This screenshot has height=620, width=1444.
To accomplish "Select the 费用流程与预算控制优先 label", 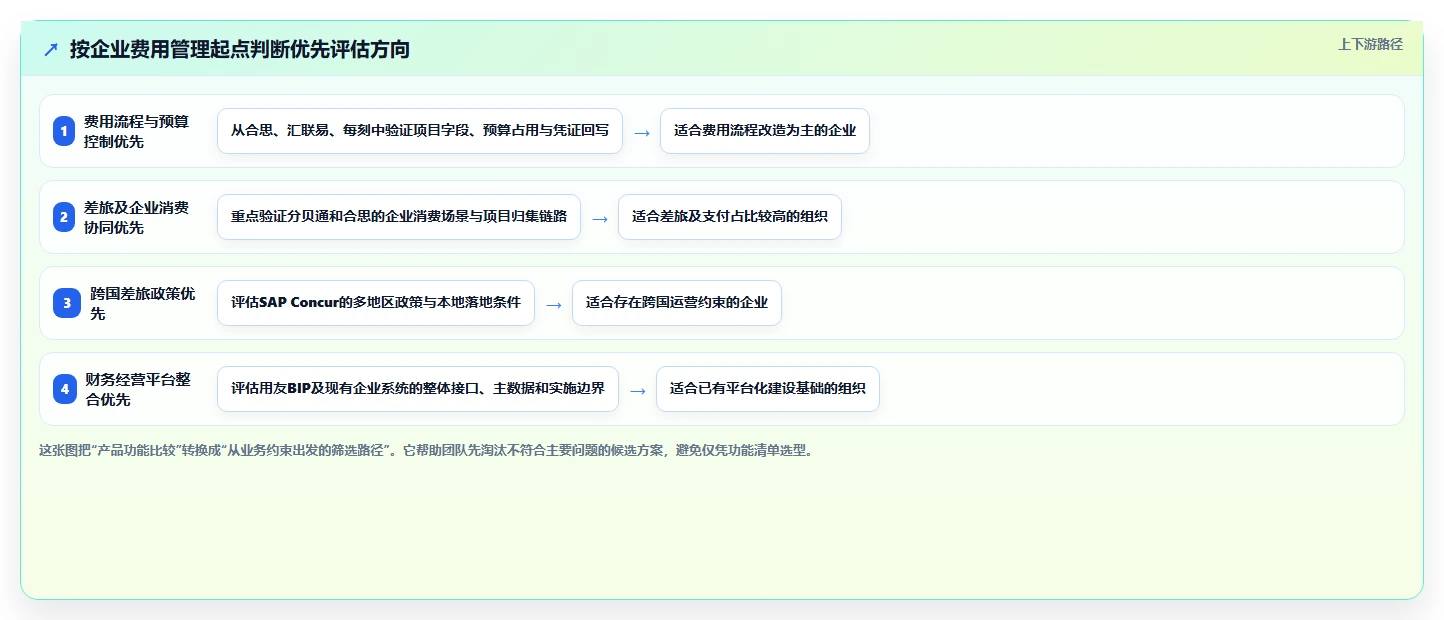I will (136, 131).
